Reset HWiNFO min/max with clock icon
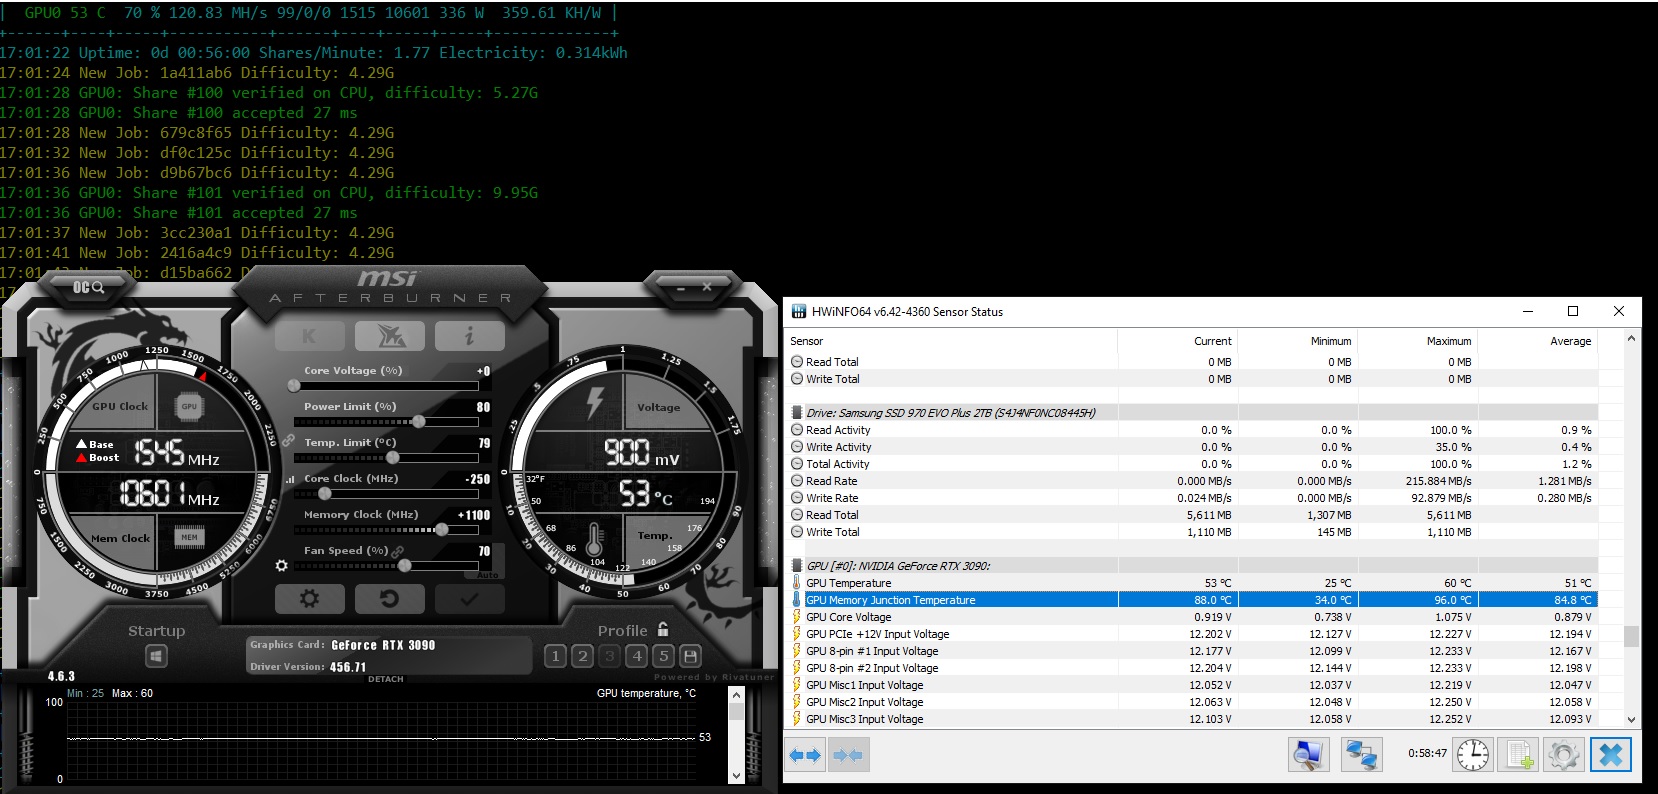The image size is (1658, 794). (x=1472, y=755)
